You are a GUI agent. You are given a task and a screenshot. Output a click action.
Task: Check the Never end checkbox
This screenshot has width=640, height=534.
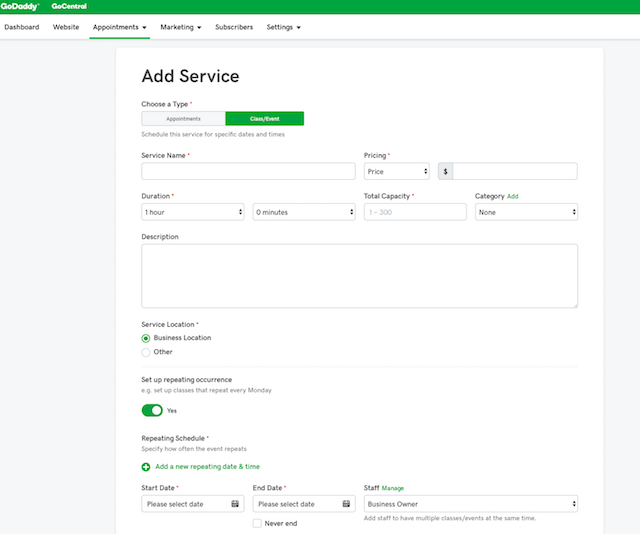pyautogui.click(x=257, y=523)
